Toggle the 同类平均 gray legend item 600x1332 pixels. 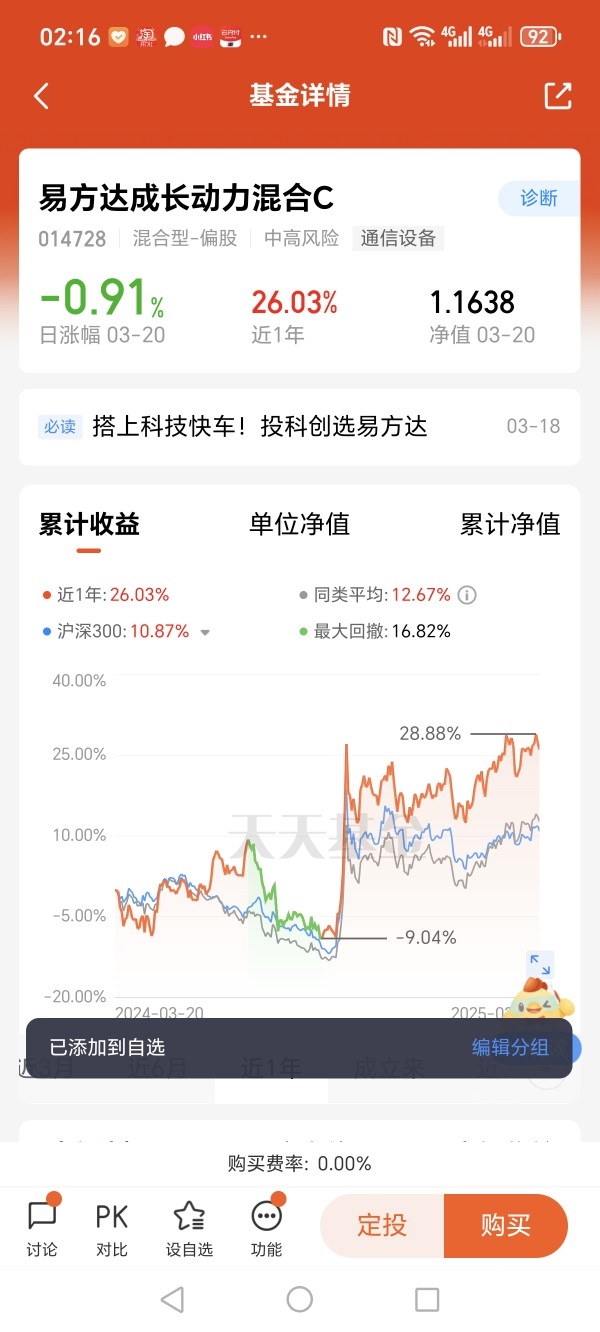tap(375, 595)
